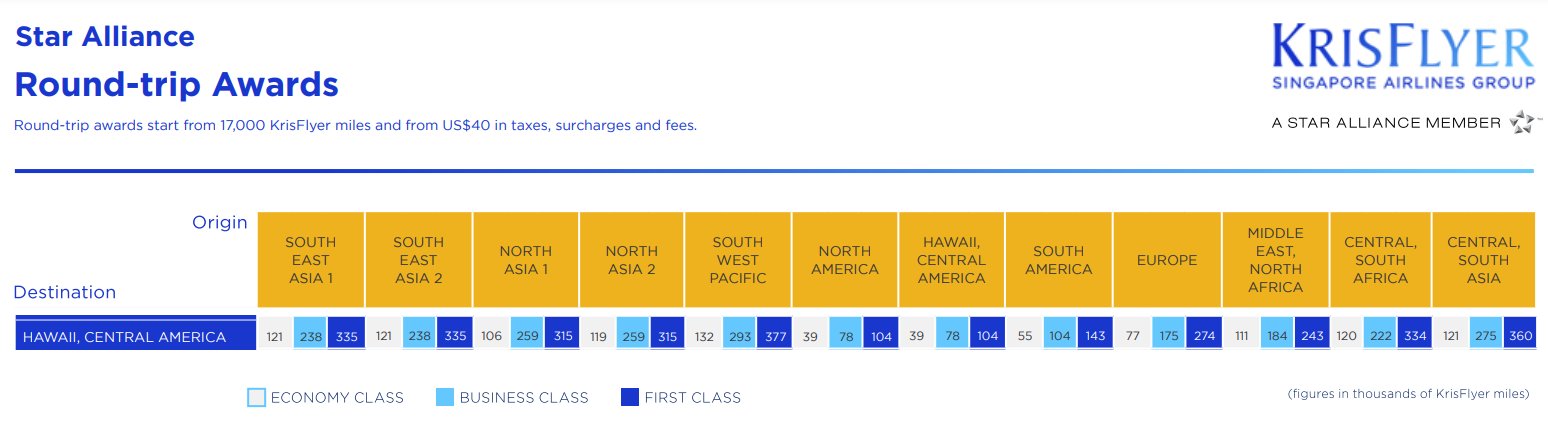
Task: Click the KrisFlyer logo
Action: [1403, 58]
